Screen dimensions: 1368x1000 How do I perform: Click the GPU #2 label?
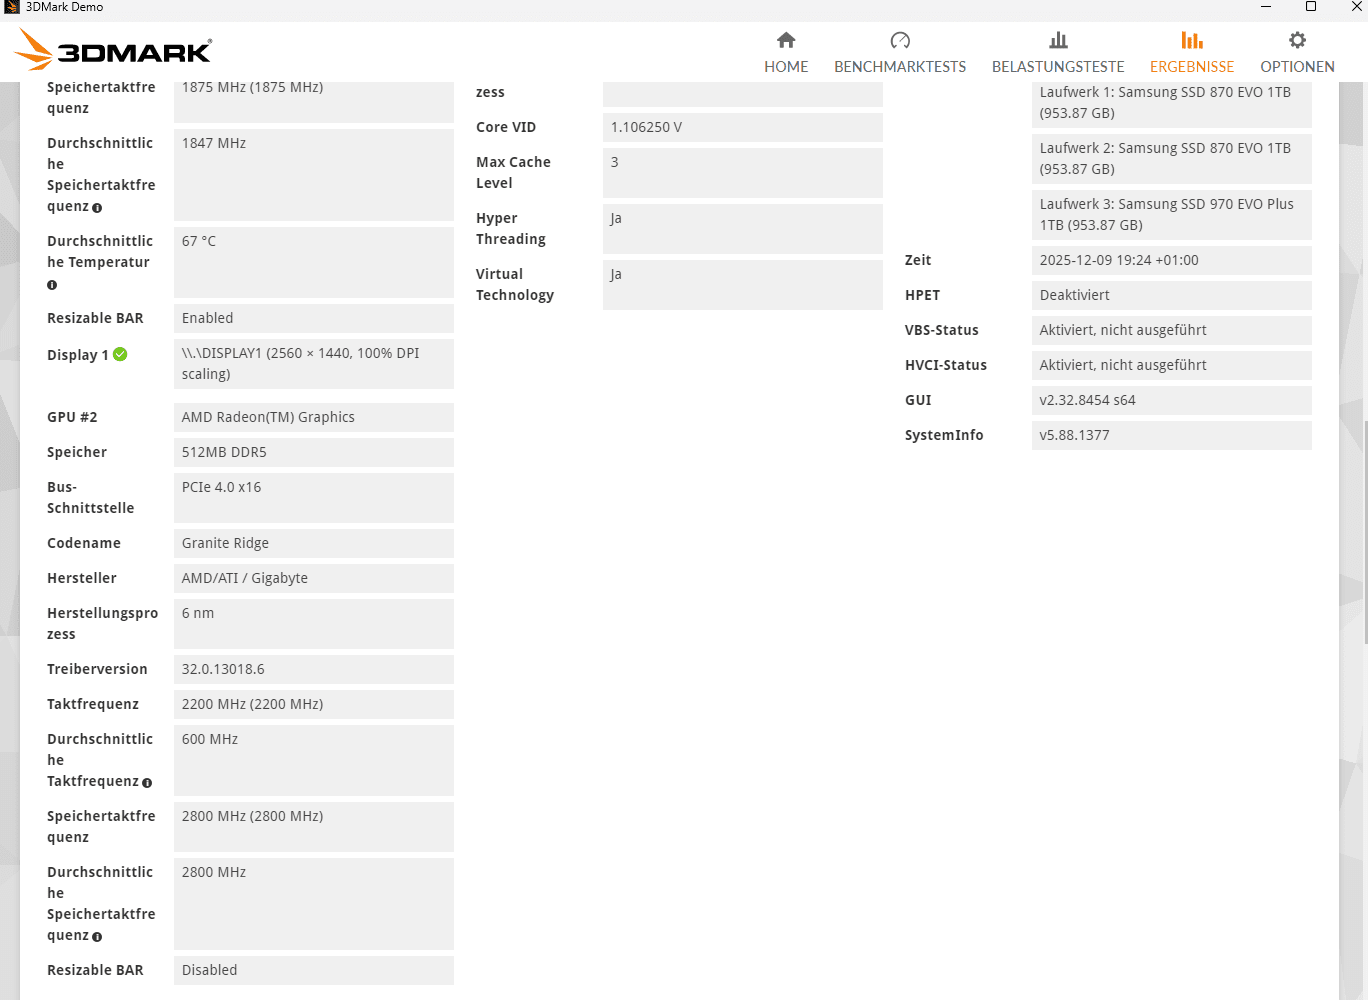pos(72,417)
